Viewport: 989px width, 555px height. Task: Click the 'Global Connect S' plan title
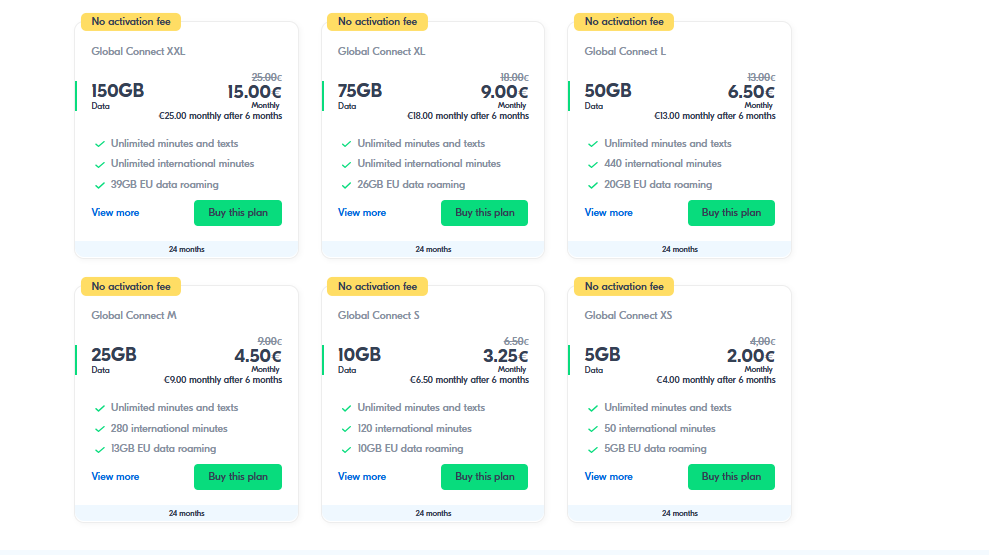(378, 315)
